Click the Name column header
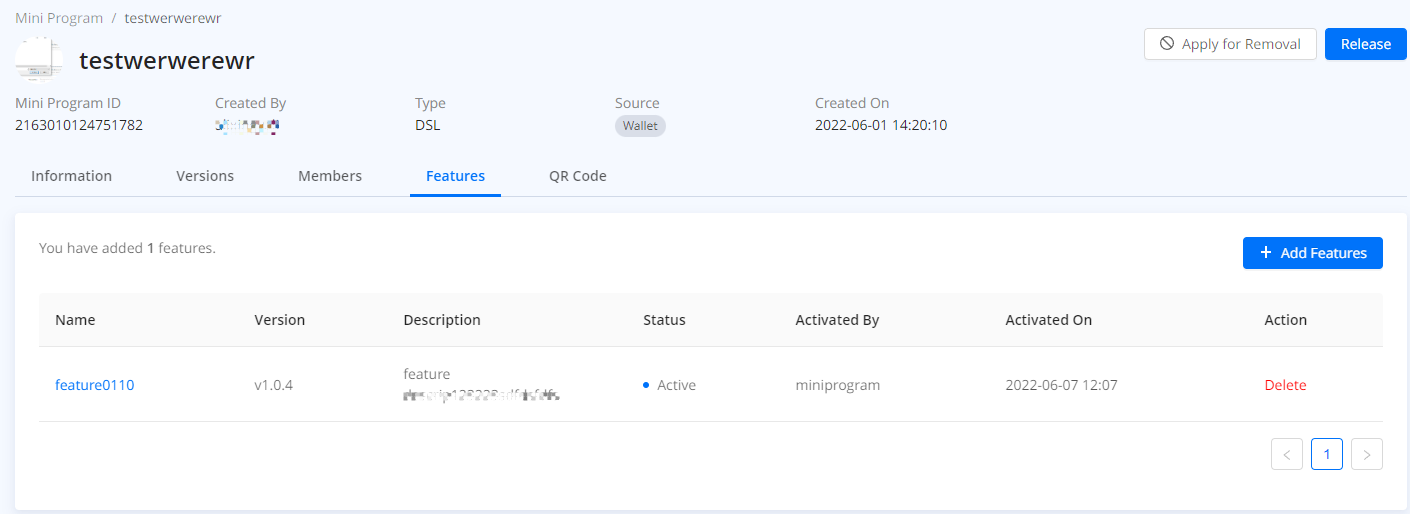Viewport: 1410px width, 514px height. pyautogui.click(x=75, y=320)
